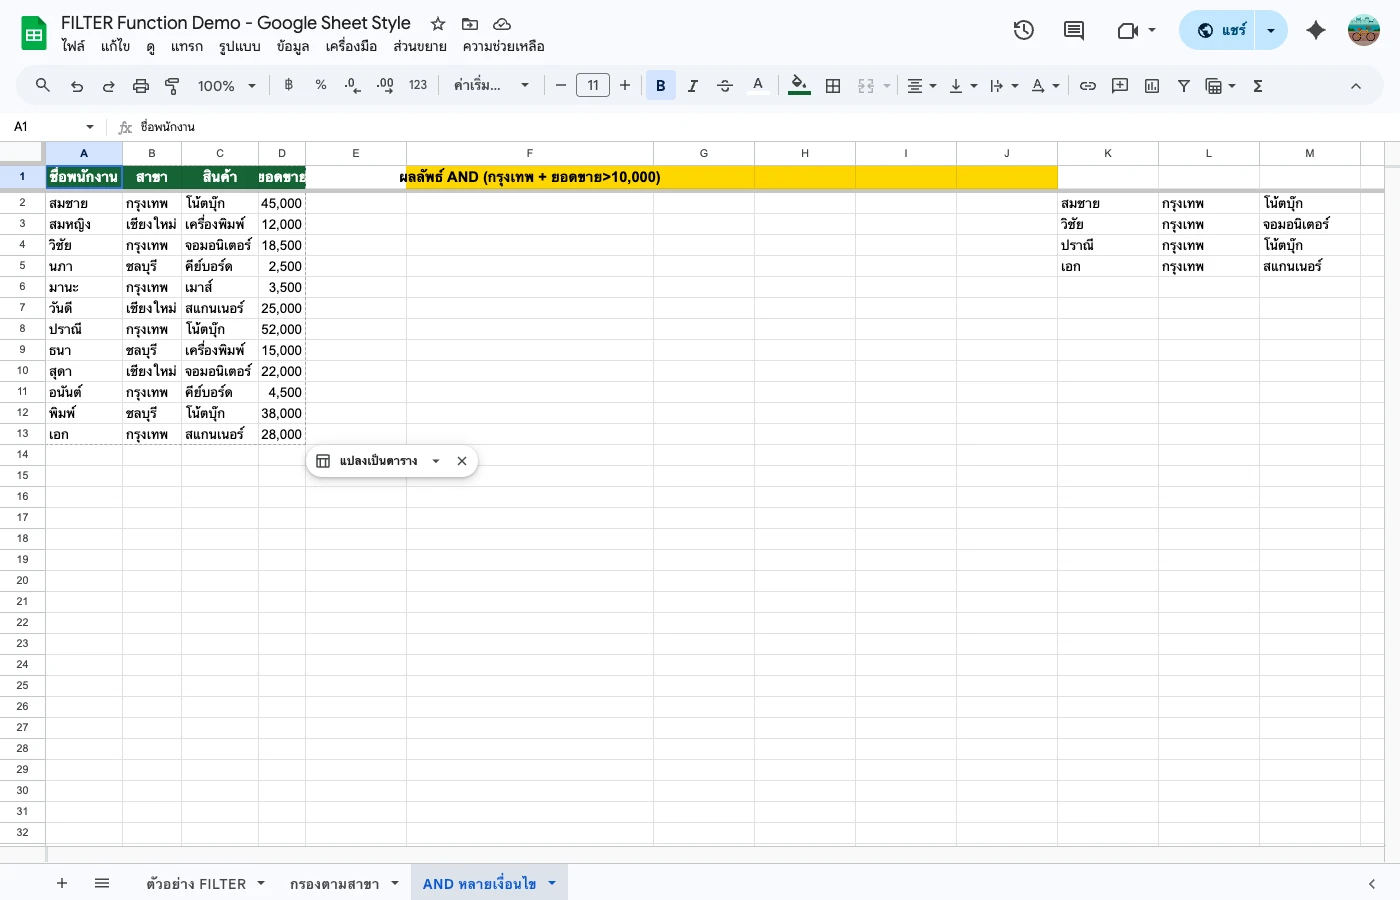Decrease decimal places
Viewport: 1400px width, 900px height.
pyautogui.click(x=352, y=85)
